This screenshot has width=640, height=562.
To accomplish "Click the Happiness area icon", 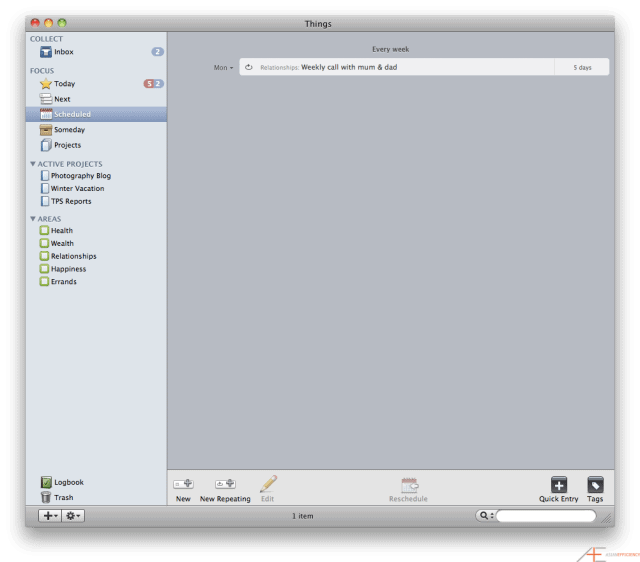I will pos(44,269).
